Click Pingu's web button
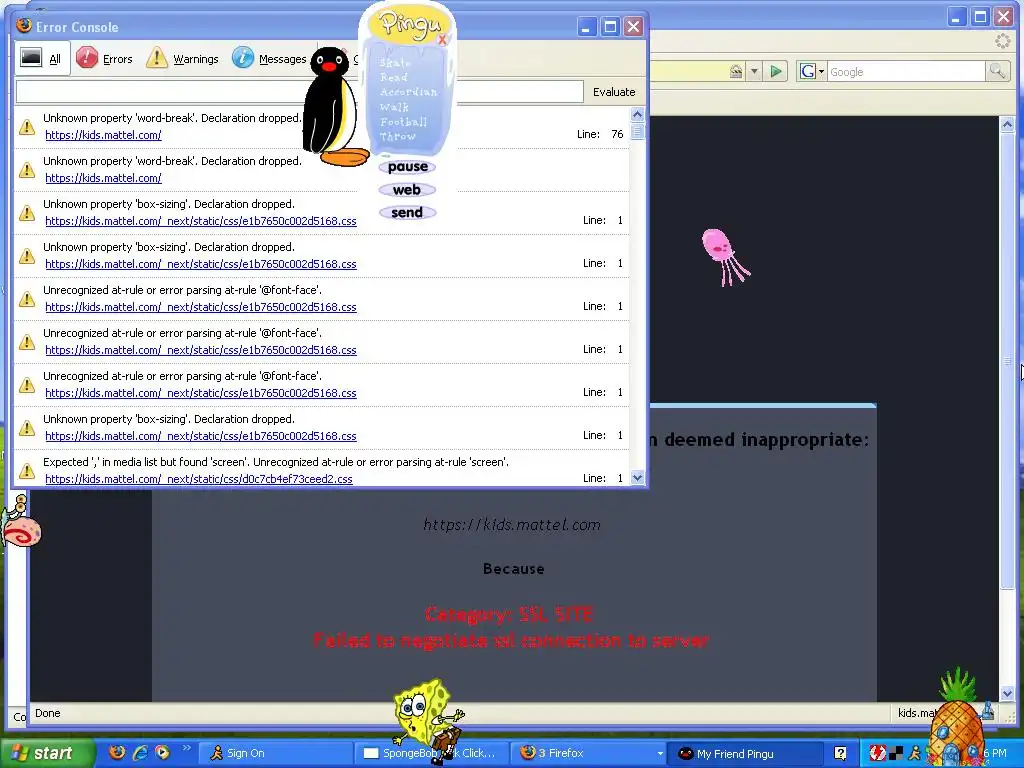 [407, 190]
